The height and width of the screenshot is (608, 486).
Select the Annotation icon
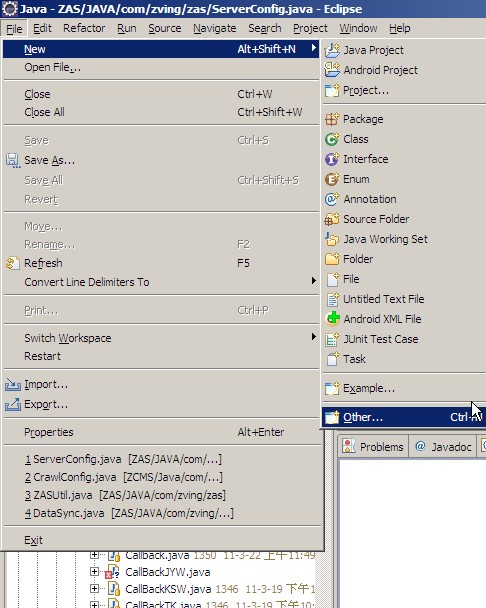pos(332,199)
